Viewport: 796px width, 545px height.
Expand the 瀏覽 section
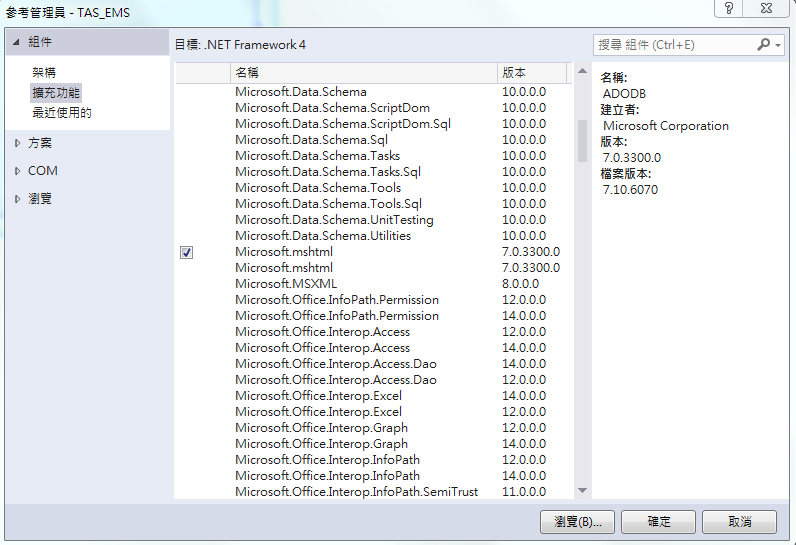pyautogui.click(x=17, y=199)
